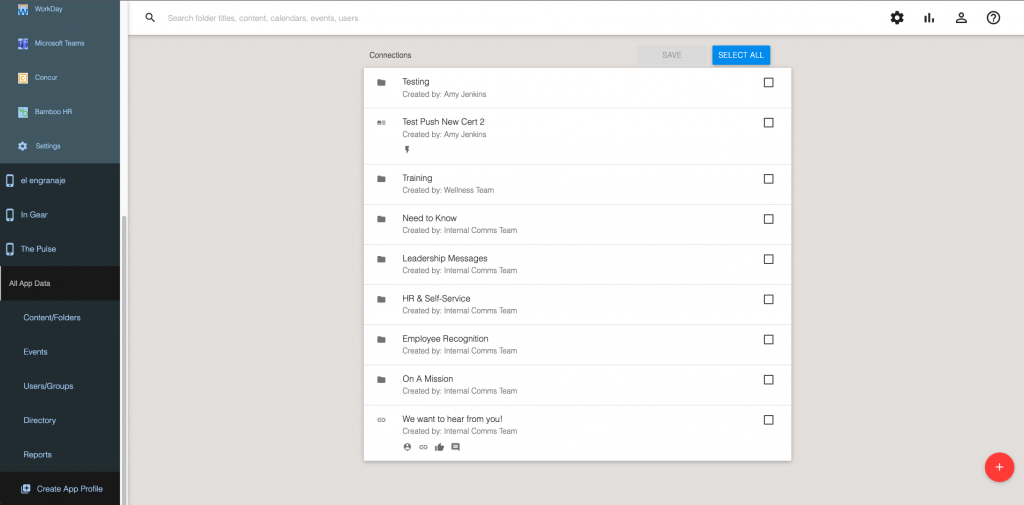Click the search magnifier icon

coord(150,18)
